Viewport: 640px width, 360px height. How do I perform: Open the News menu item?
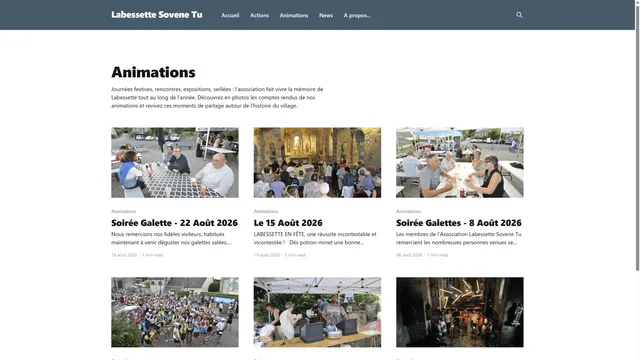pos(326,16)
